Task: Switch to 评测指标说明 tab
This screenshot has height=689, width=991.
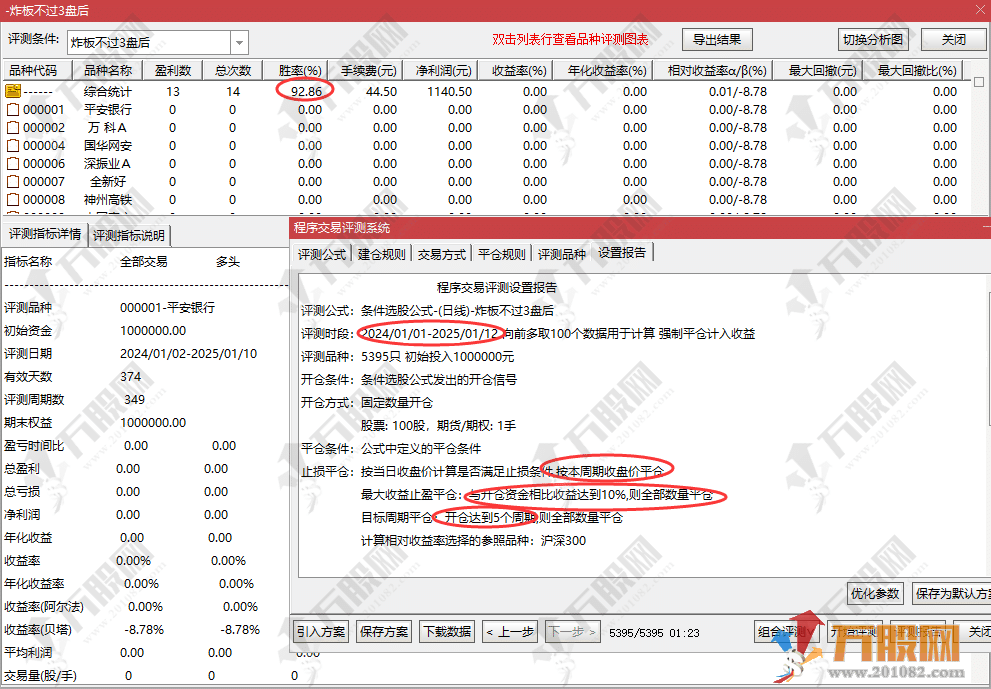Action: tap(129, 236)
